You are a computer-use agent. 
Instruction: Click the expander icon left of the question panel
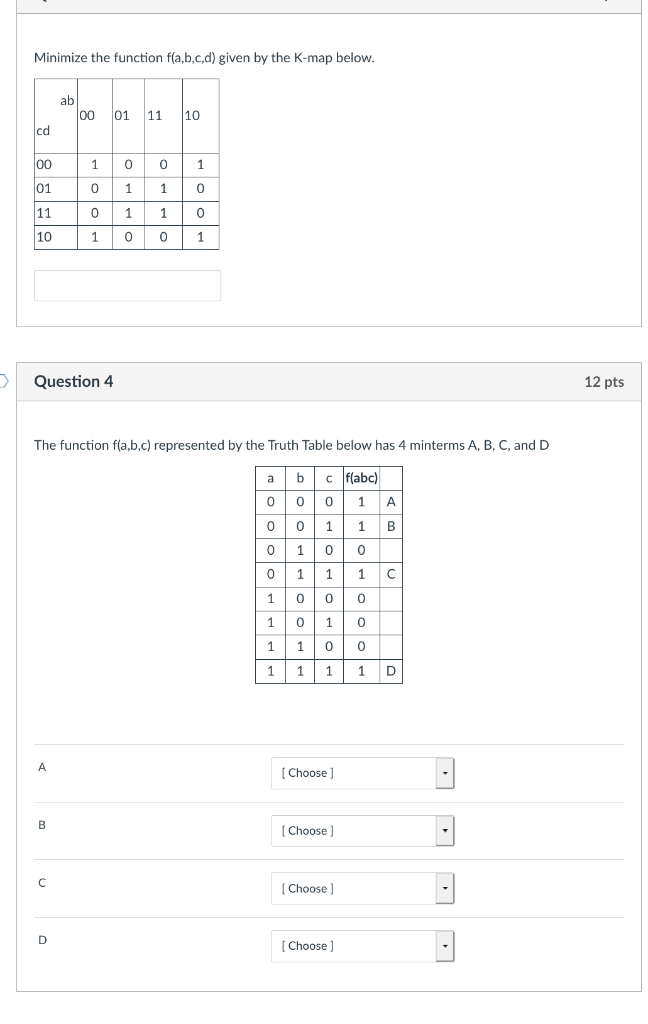(4, 381)
